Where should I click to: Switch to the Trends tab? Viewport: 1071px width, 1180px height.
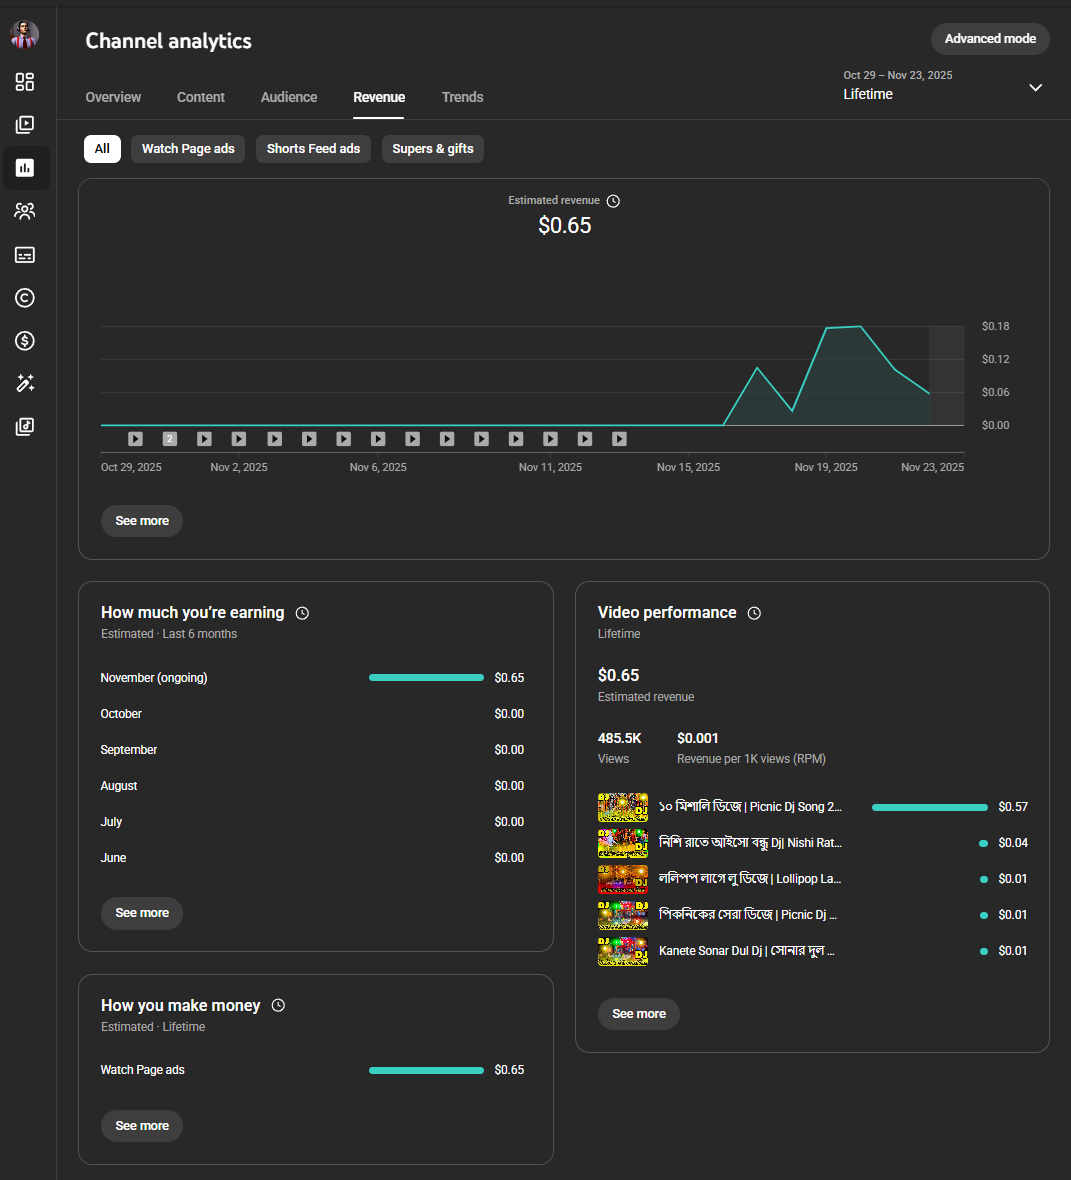pyautogui.click(x=462, y=97)
